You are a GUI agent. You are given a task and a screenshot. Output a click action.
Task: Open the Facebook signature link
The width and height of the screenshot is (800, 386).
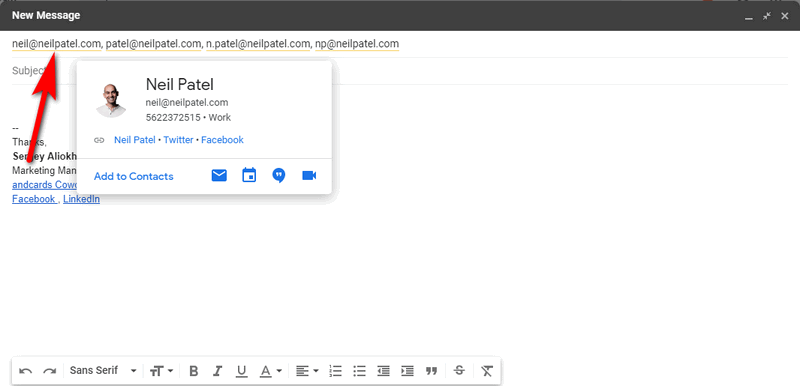[34, 199]
